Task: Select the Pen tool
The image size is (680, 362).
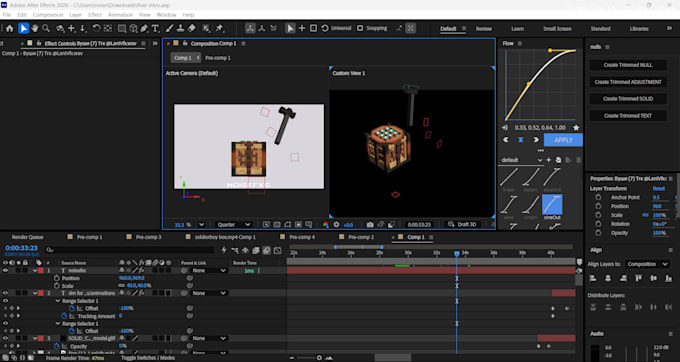Action: 144,29
